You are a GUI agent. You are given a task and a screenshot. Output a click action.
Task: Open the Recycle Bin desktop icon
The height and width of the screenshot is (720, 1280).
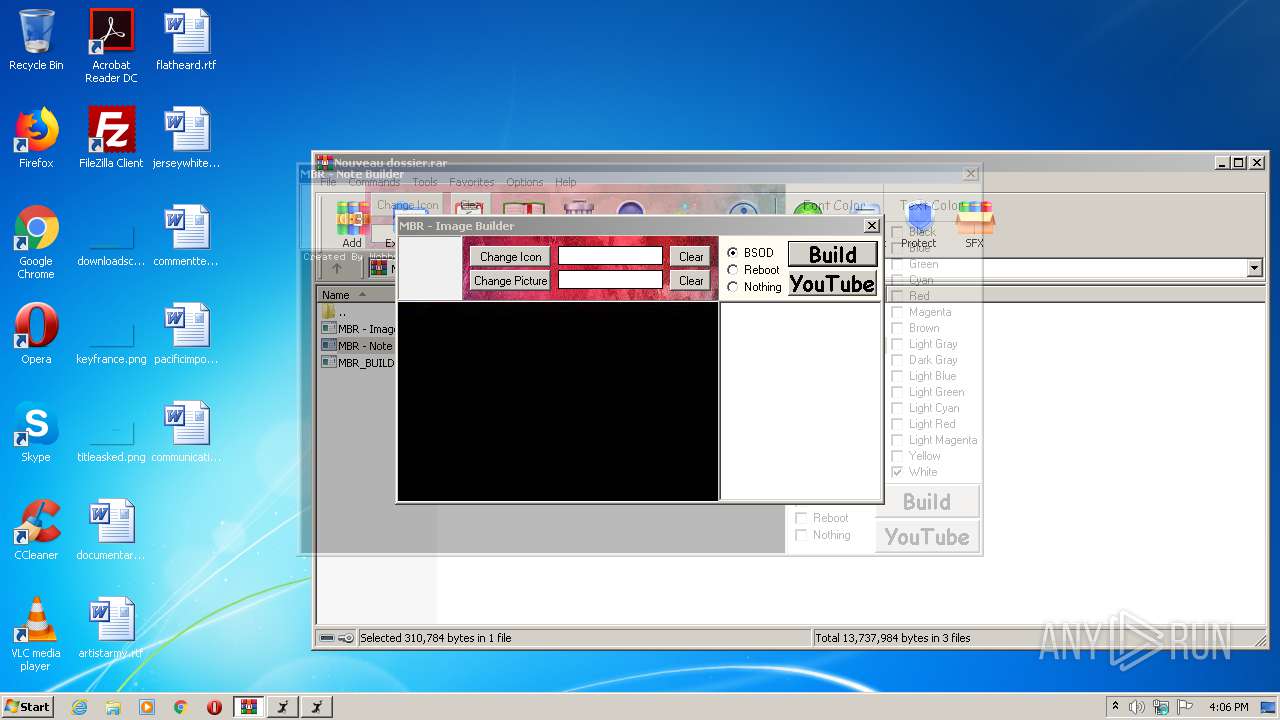pyautogui.click(x=36, y=40)
